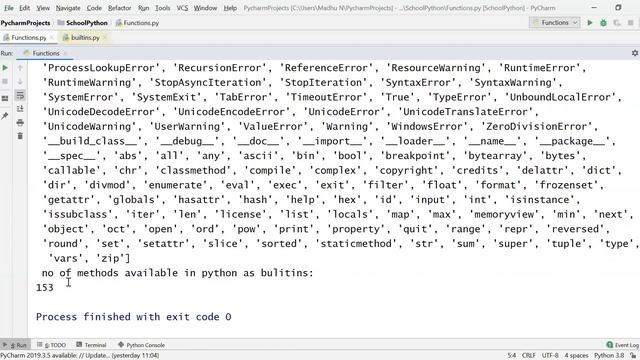
Task: Open the Navigate menu
Action: [x=68, y=8]
